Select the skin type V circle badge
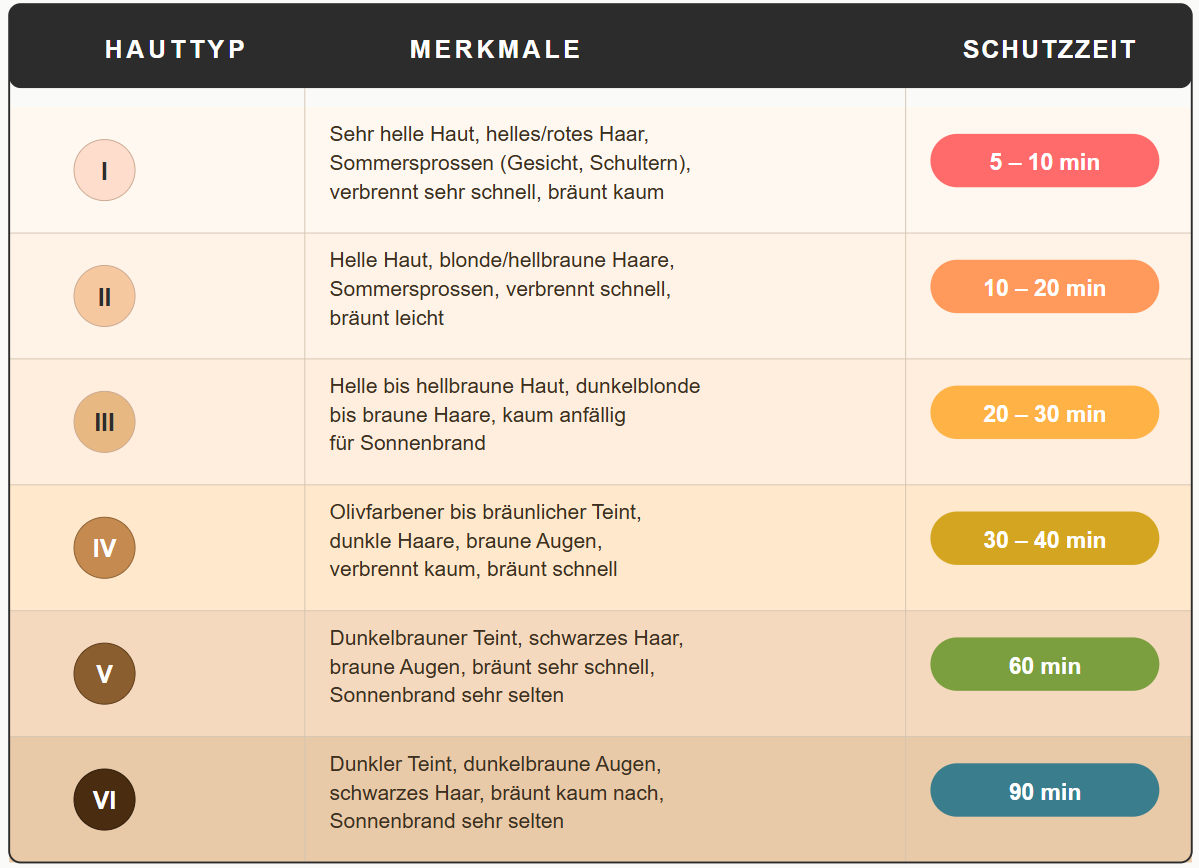This screenshot has height=868, width=1199. point(105,674)
